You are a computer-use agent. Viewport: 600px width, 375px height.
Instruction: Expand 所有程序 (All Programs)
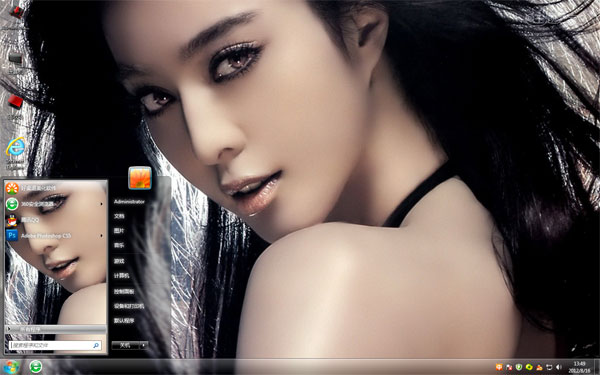pyautogui.click(x=55, y=329)
